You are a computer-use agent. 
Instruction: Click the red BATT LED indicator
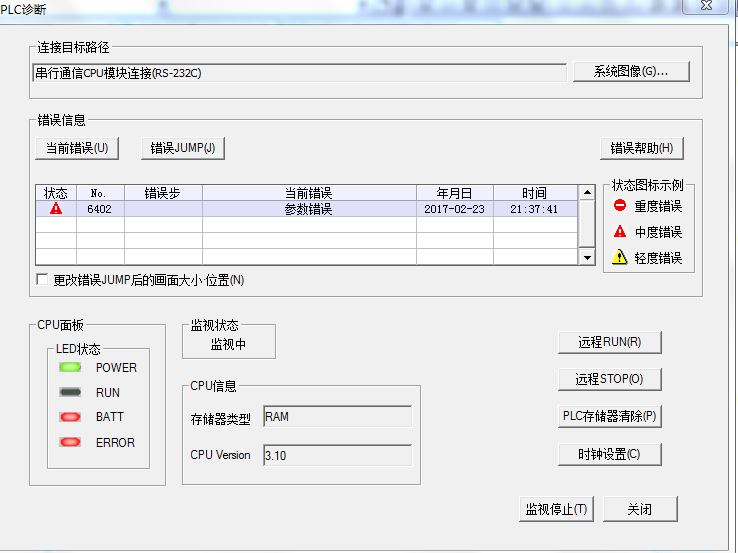(71, 417)
